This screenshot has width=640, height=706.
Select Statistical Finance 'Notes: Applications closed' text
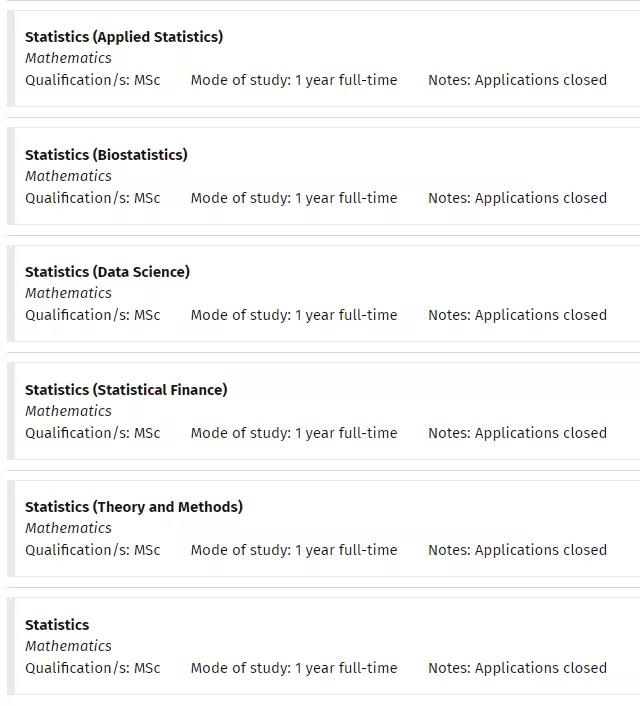point(517,433)
